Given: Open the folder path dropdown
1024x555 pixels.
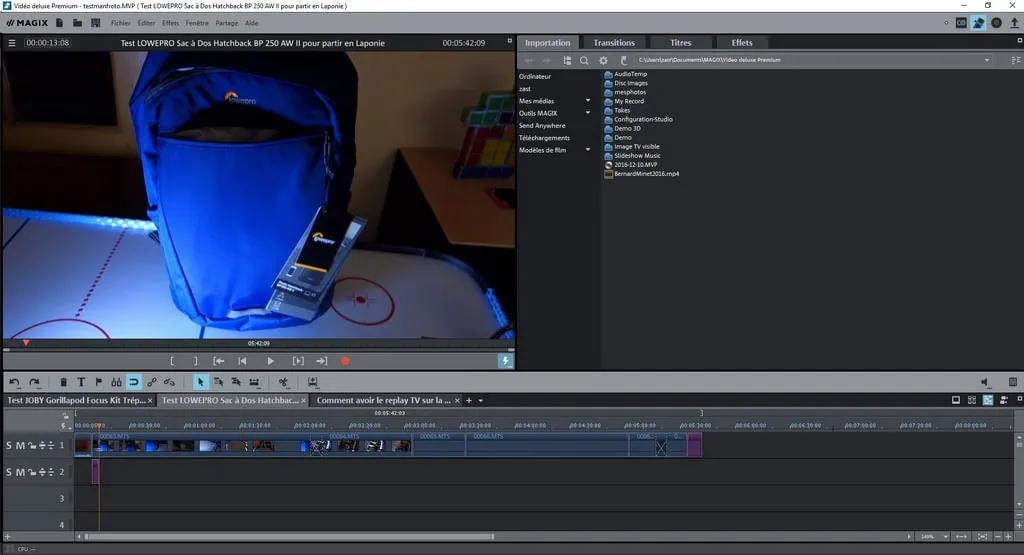Looking at the screenshot, I should pos(987,61).
